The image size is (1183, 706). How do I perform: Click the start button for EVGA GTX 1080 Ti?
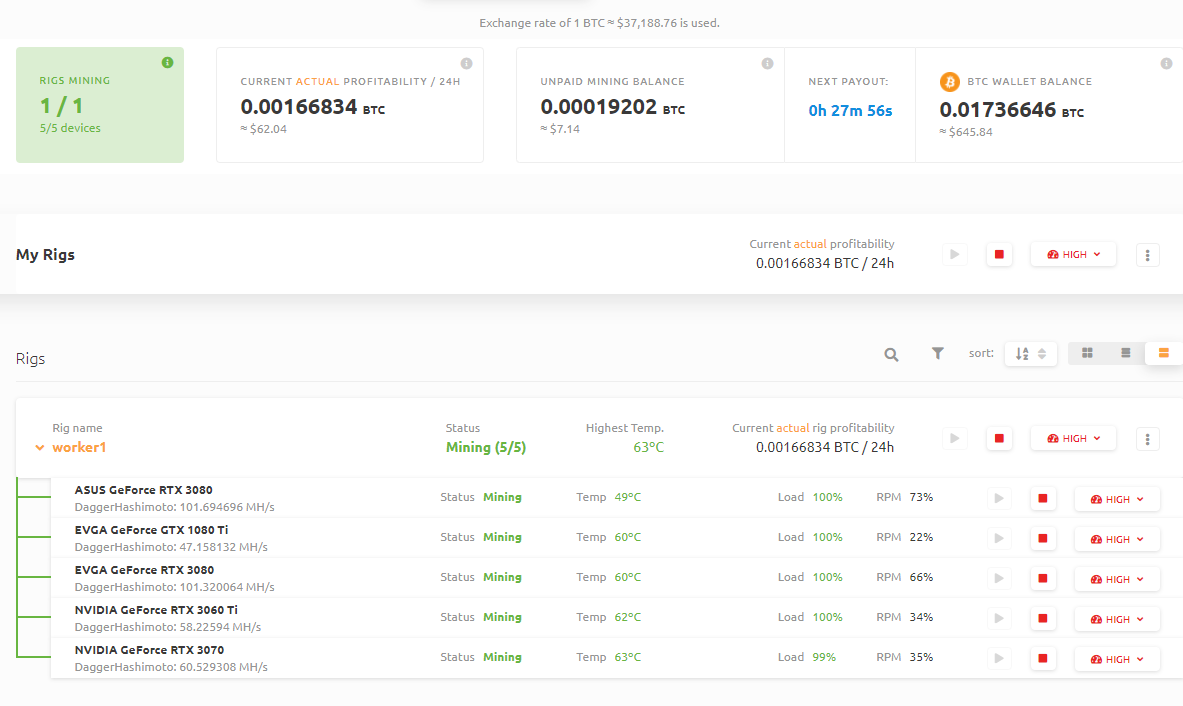pos(998,538)
